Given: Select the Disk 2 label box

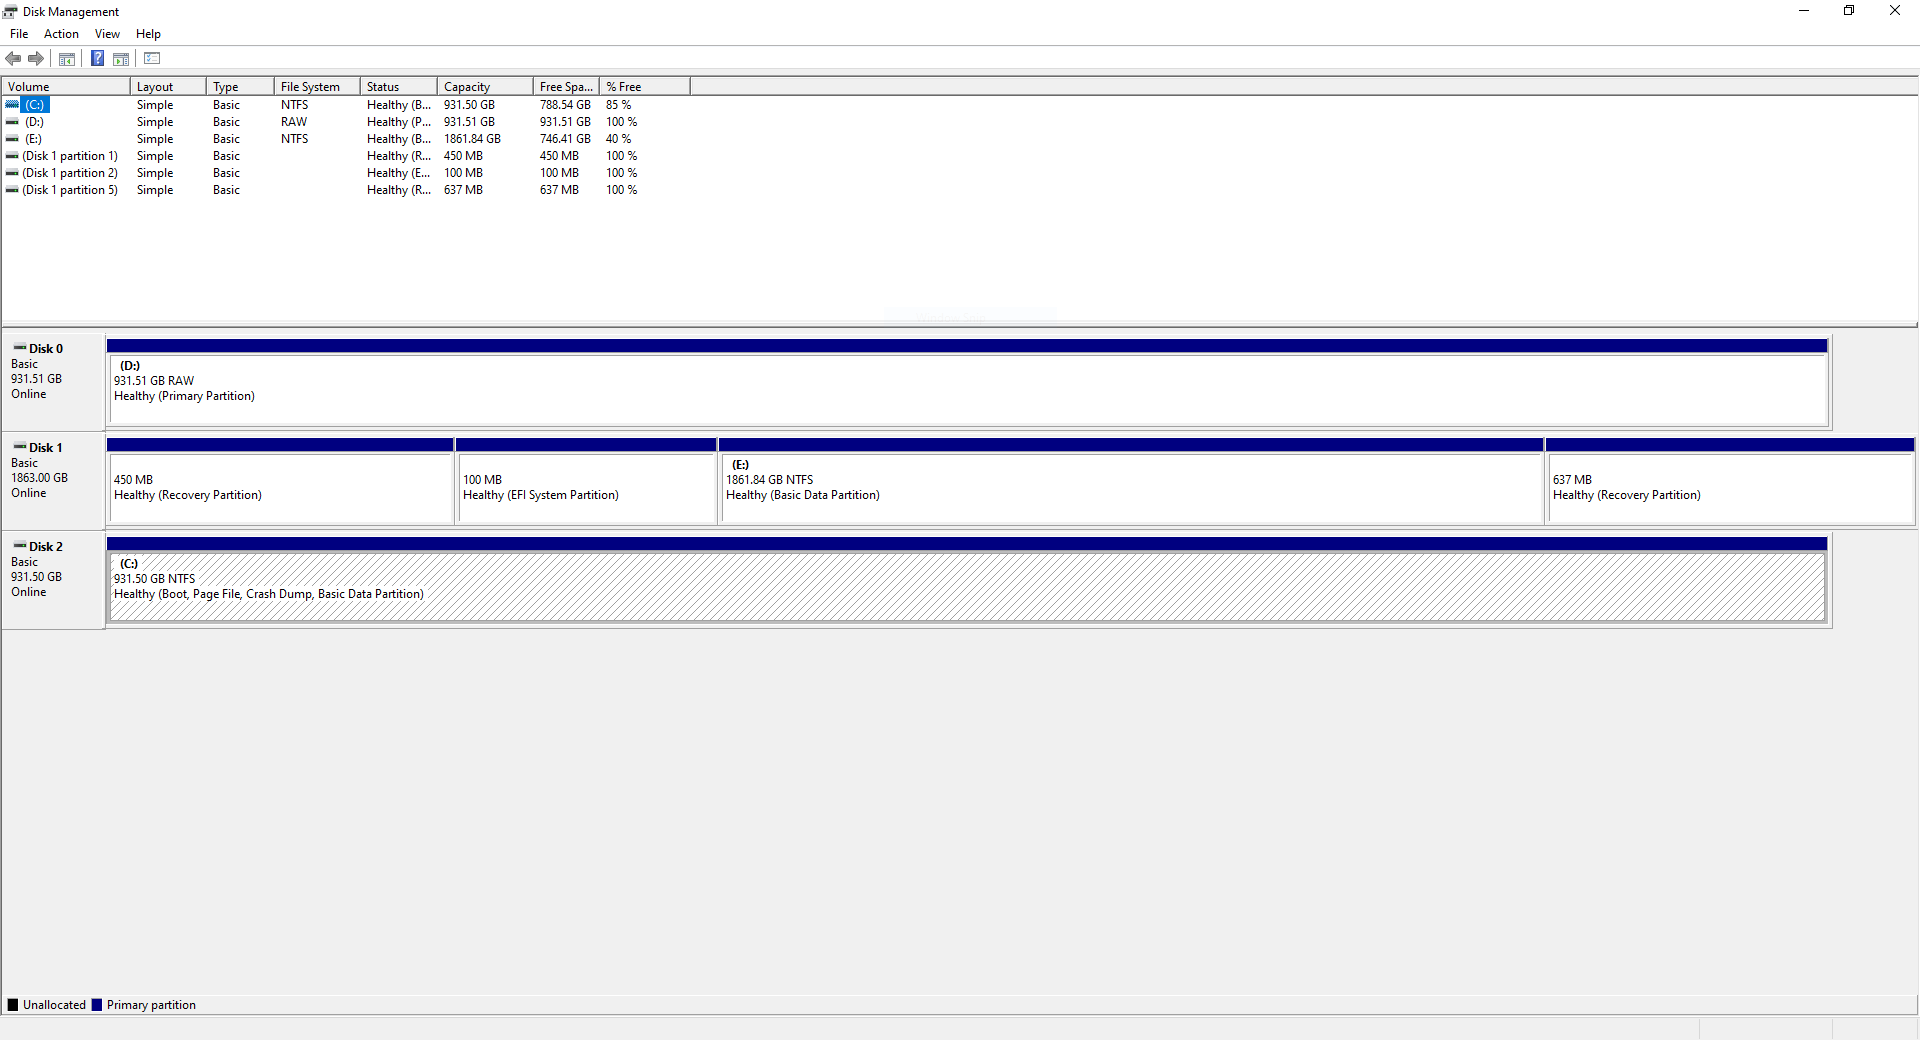Looking at the screenshot, I should point(54,580).
